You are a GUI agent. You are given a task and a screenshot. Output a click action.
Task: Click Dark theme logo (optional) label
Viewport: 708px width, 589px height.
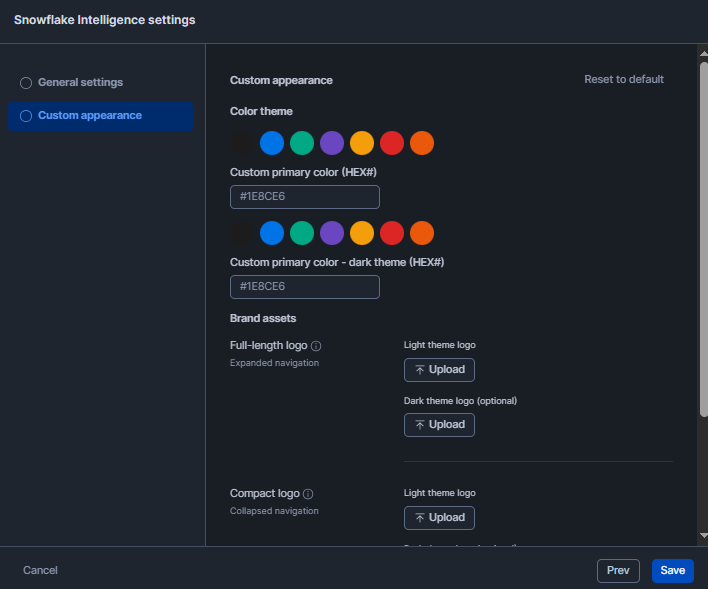coord(460,401)
